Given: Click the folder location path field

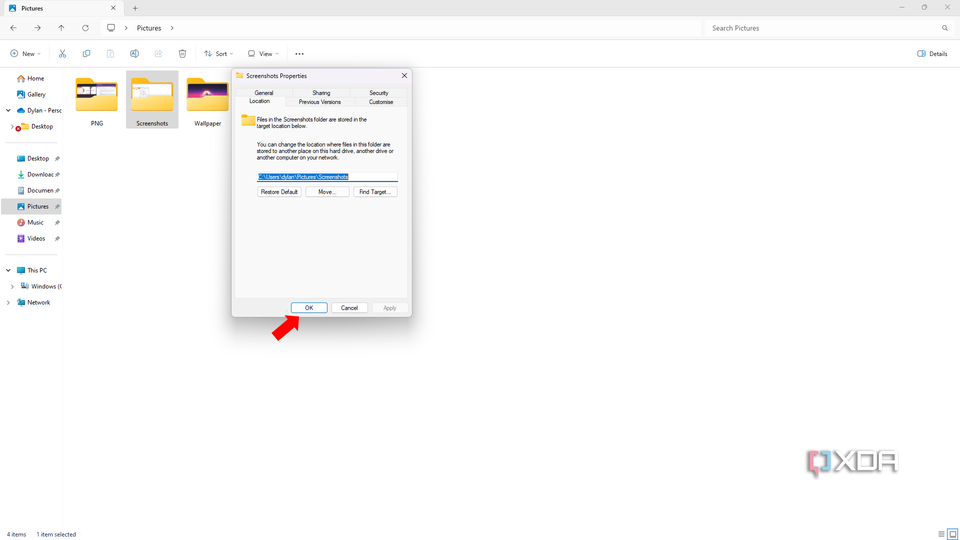Looking at the screenshot, I should click(327, 177).
